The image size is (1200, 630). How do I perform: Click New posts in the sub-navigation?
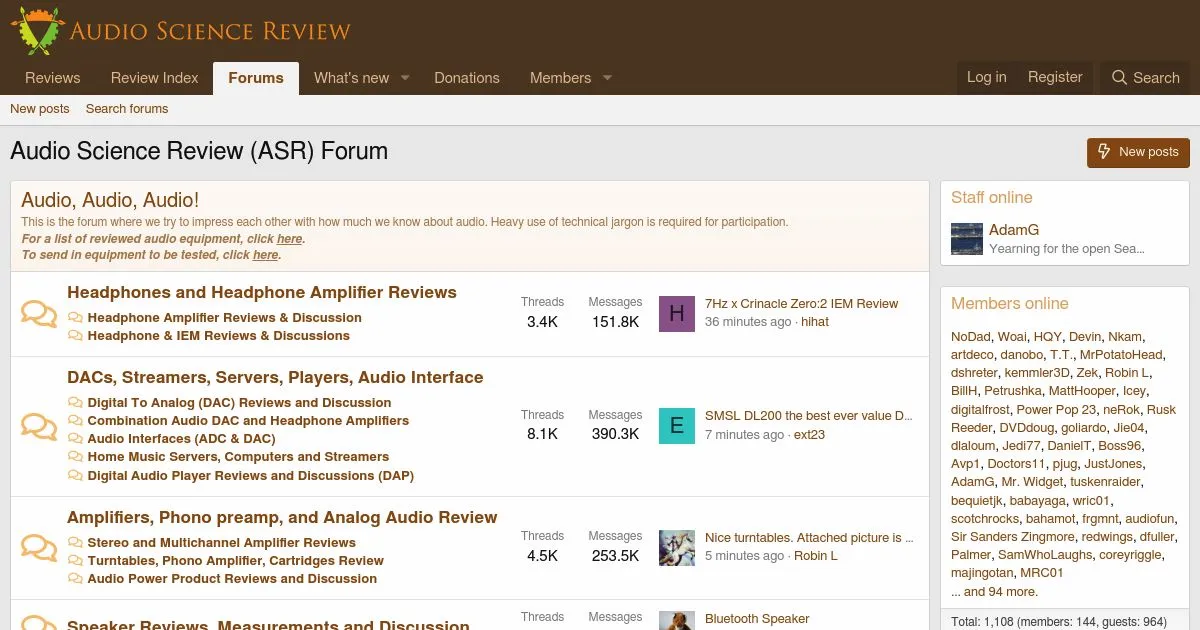pos(40,109)
